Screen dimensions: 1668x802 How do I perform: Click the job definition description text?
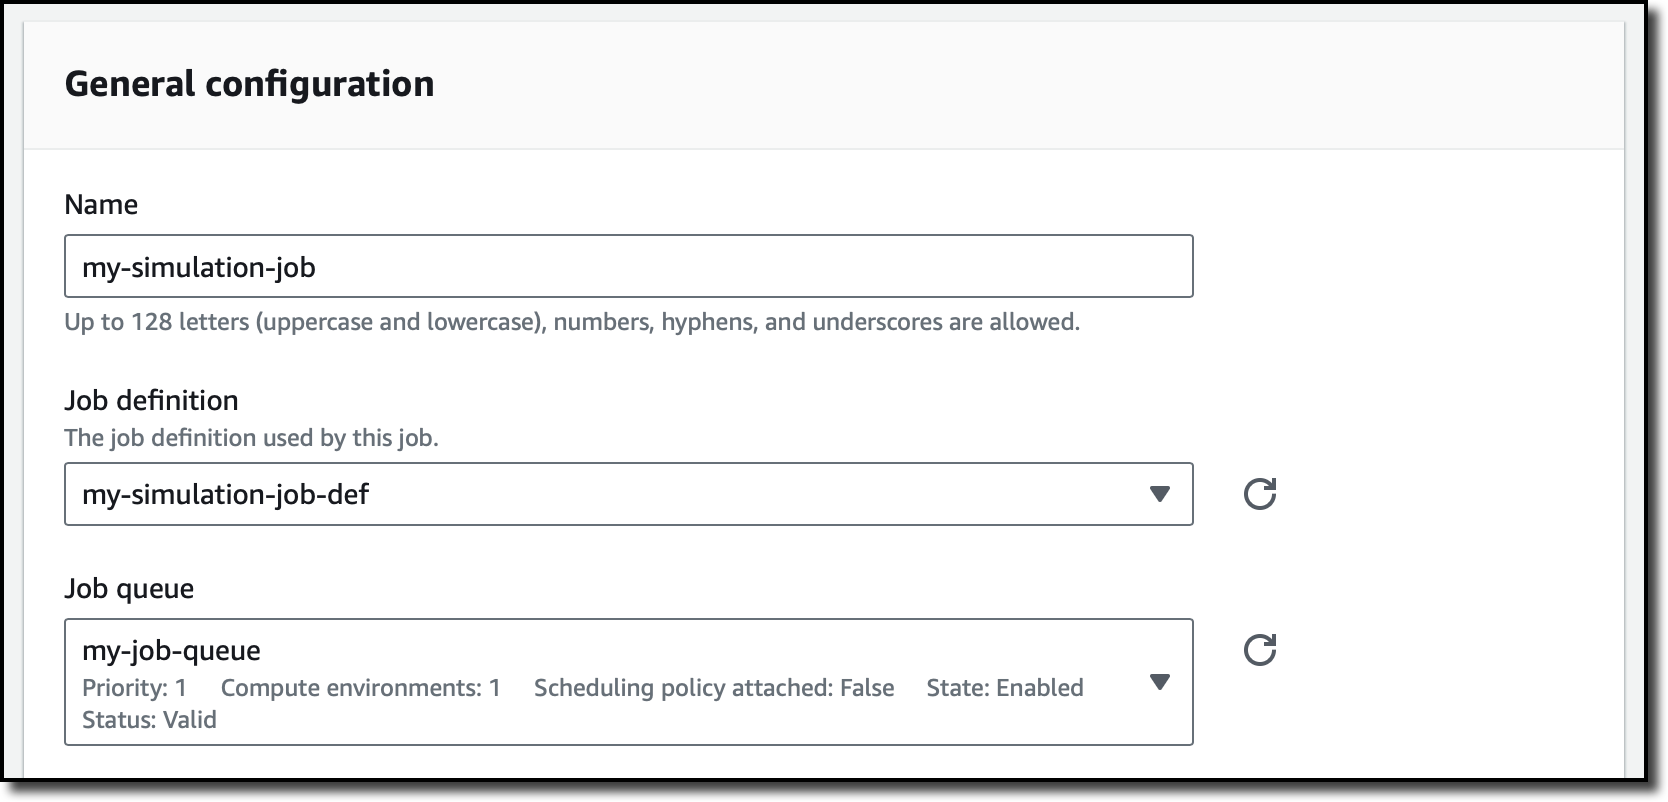pyautogui.click(x=251, y=438)
